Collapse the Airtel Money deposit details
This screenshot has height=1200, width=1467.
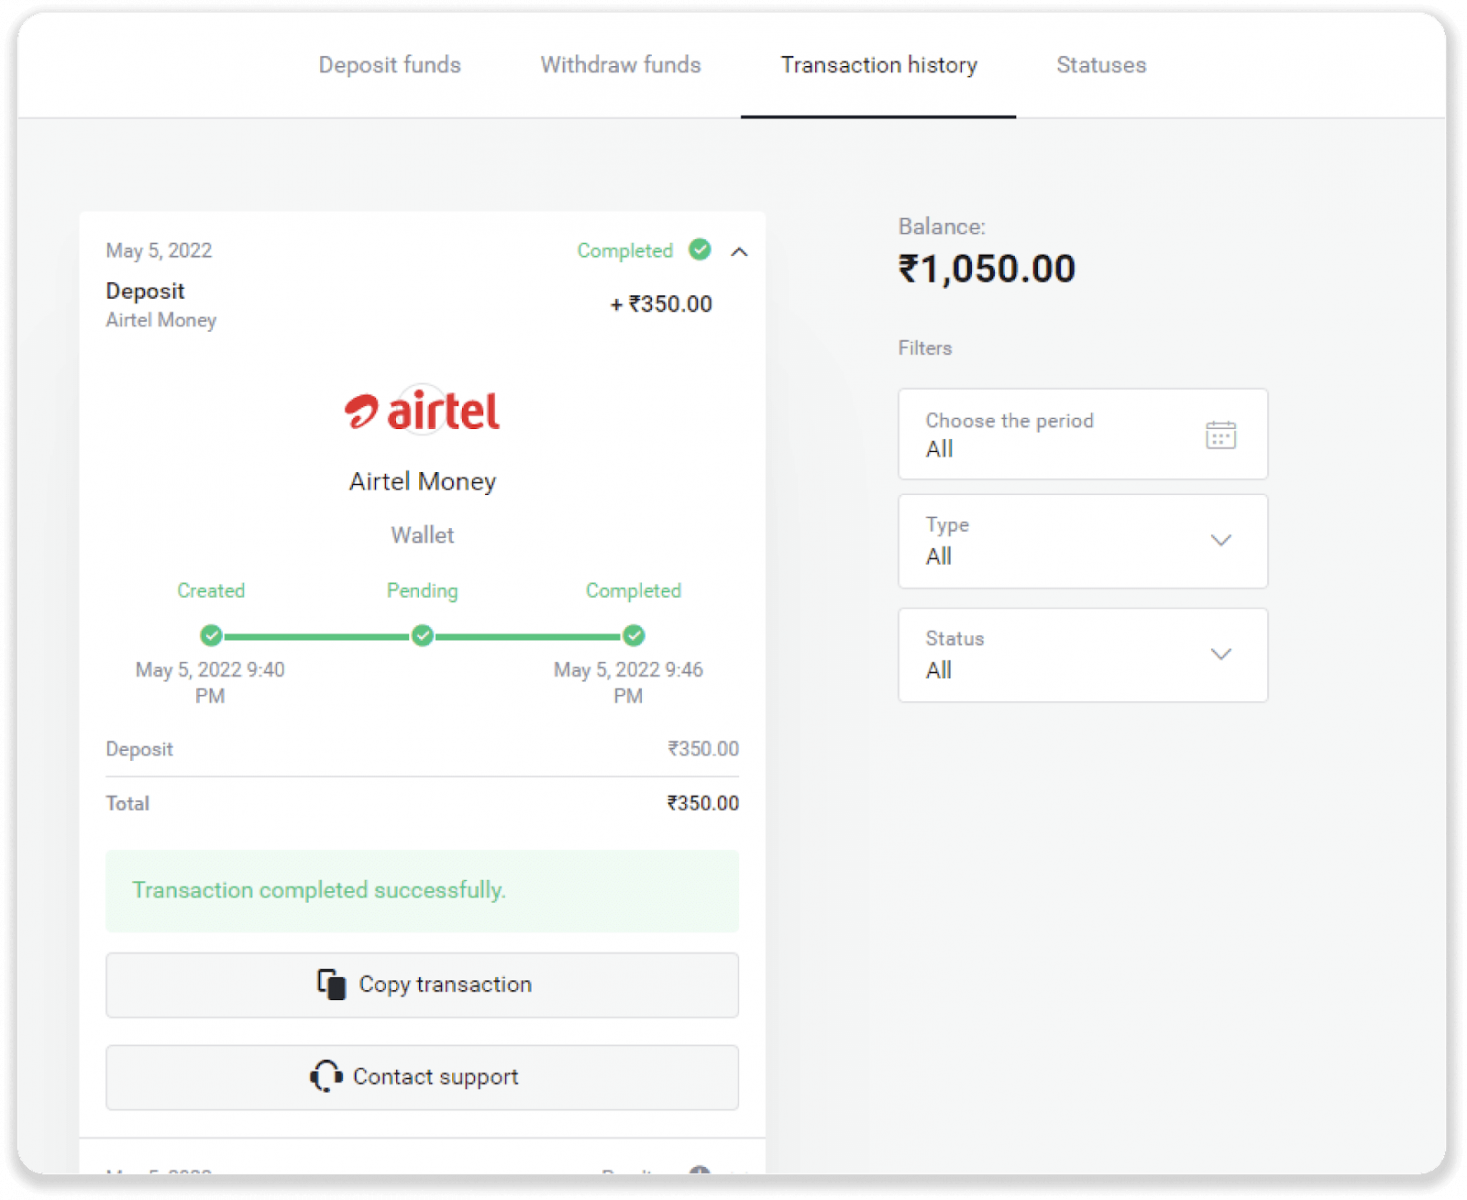tap(739, 251)
